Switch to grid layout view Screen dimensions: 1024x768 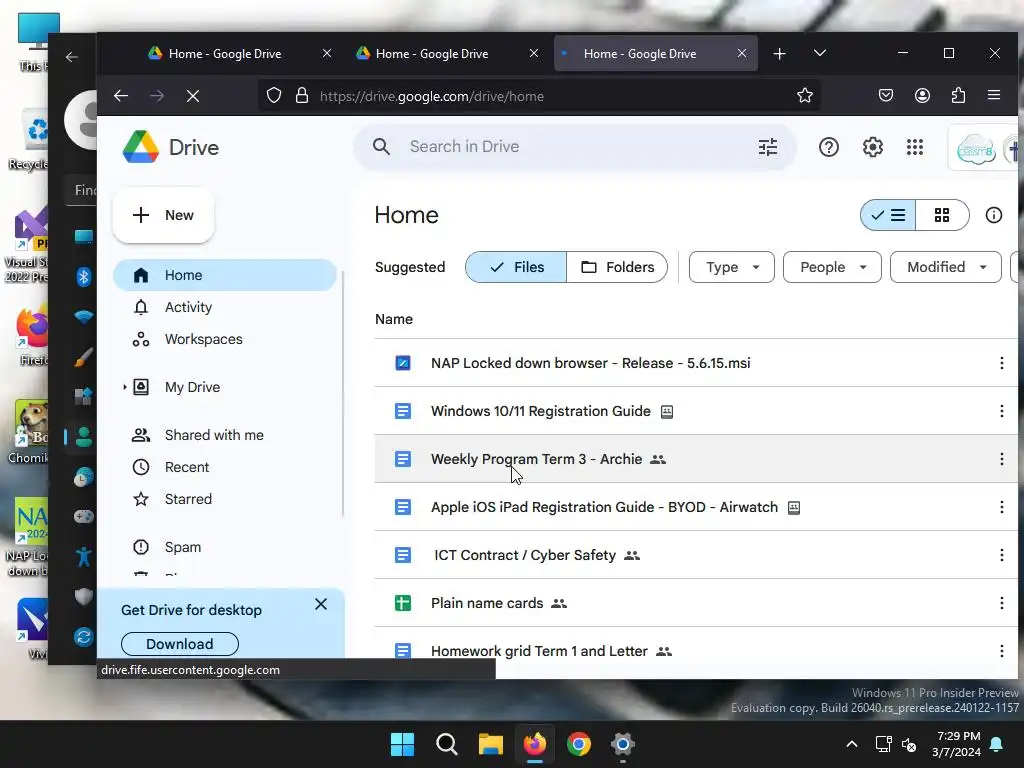[942, 215]
